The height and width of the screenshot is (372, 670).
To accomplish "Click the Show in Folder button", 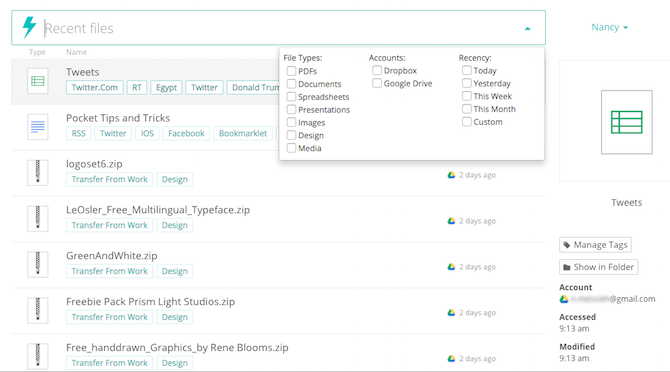I will pos(599,267).
